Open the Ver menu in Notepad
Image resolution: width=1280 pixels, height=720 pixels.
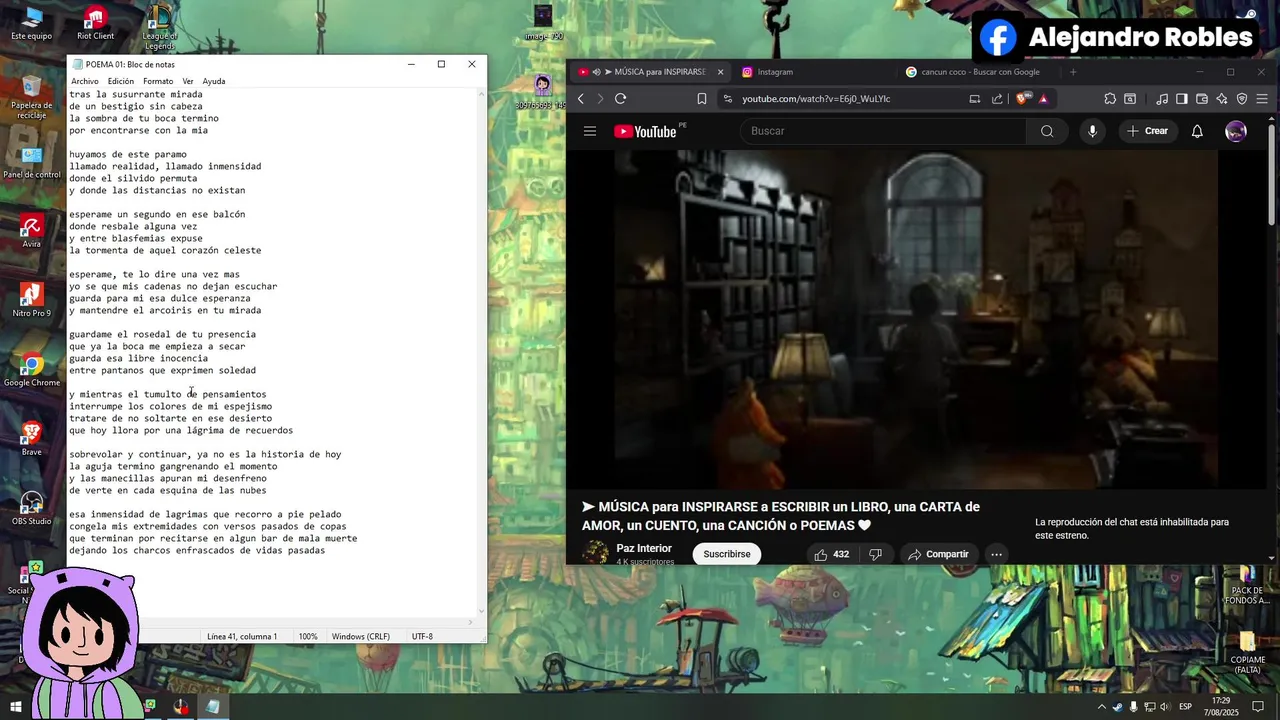click(x=188, y=81)
